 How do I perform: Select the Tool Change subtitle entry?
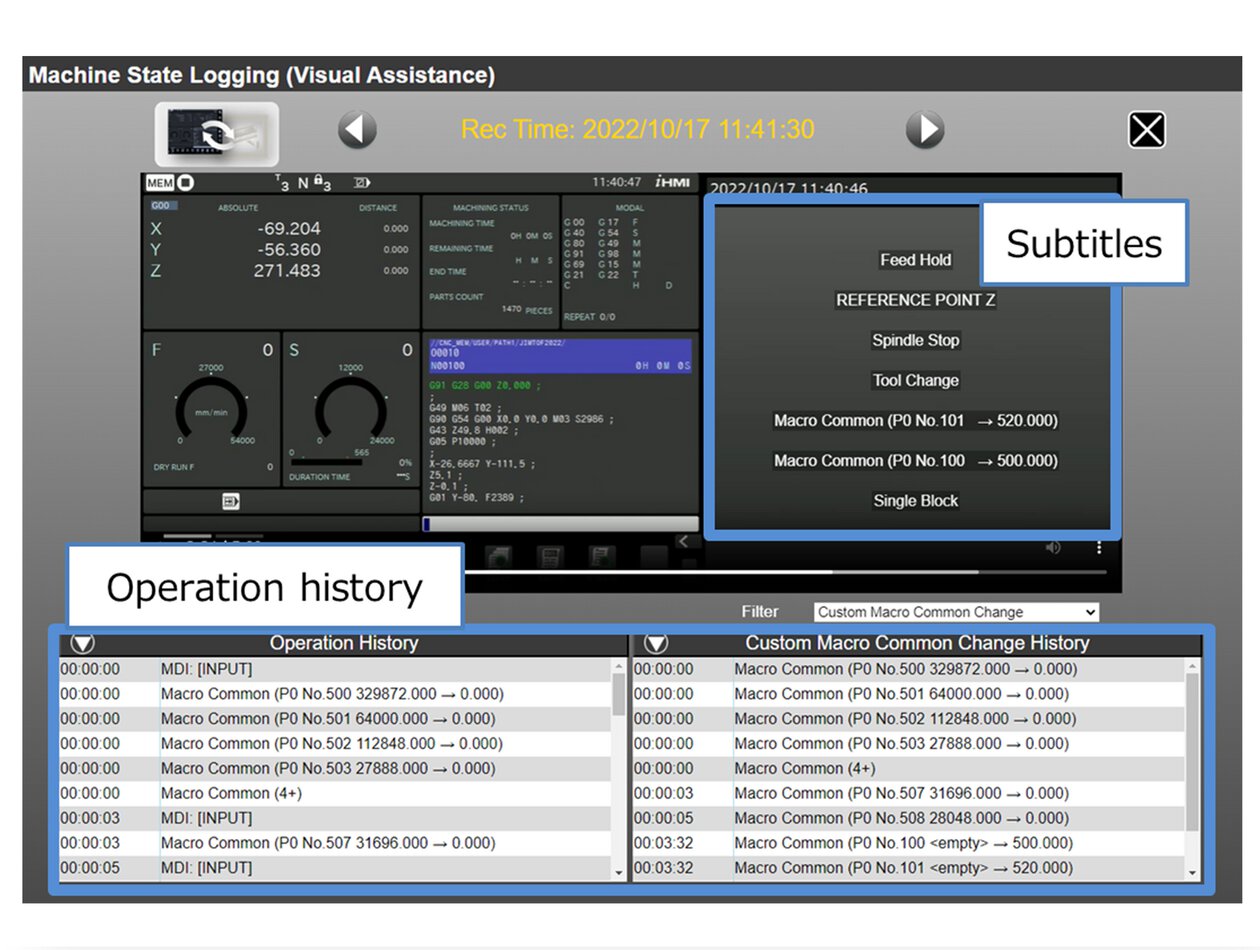click(x=915, y=380)
